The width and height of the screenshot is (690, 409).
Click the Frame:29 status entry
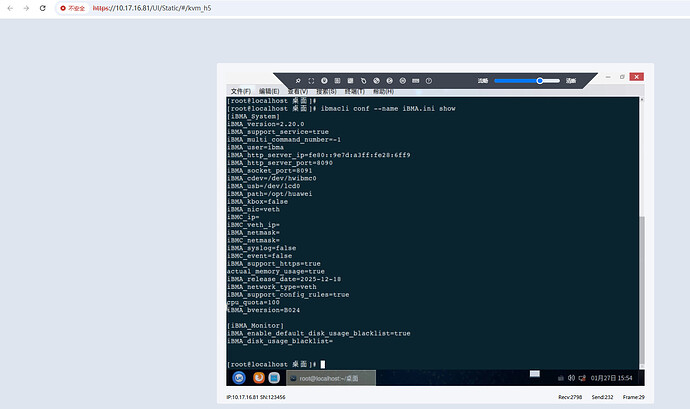pyautogui.click(x=634, y=397)
